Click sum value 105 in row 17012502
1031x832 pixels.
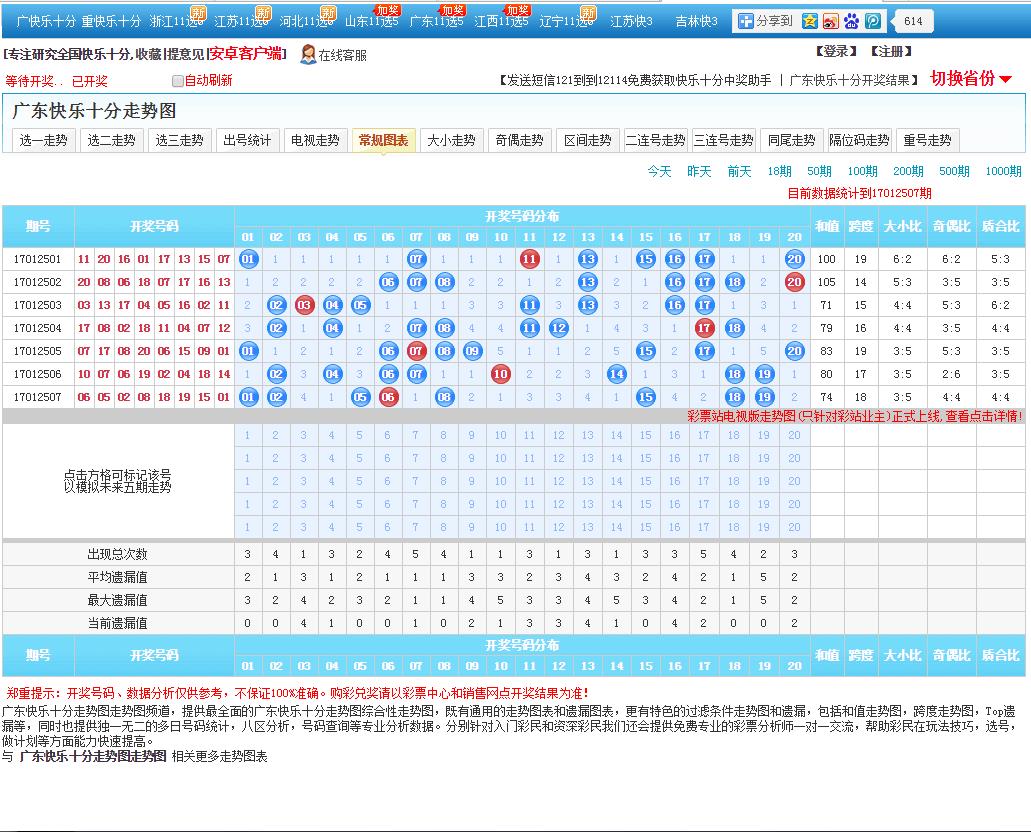pos(827,282)
